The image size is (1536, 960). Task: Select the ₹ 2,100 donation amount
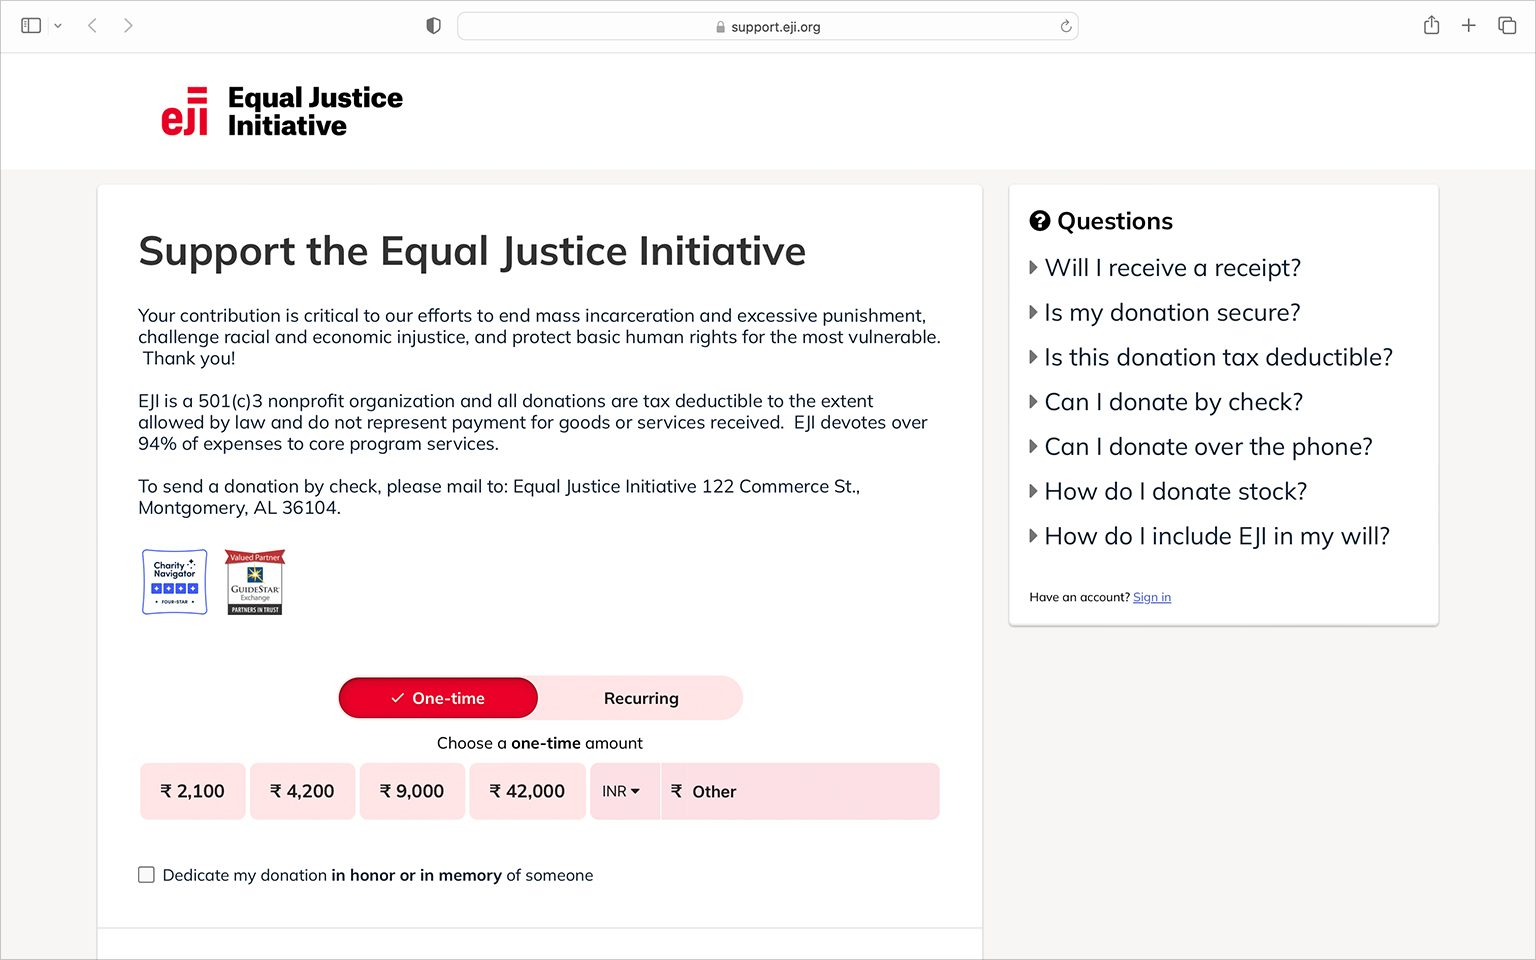click(192, 791)
